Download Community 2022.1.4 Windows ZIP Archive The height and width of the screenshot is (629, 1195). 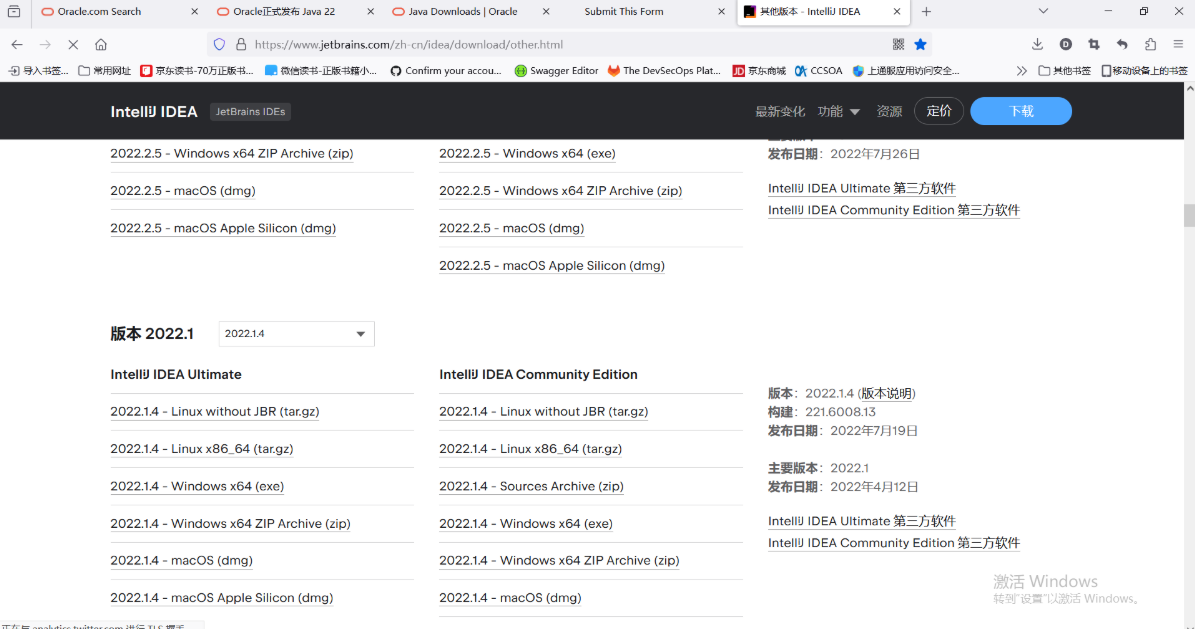[559, 560]
